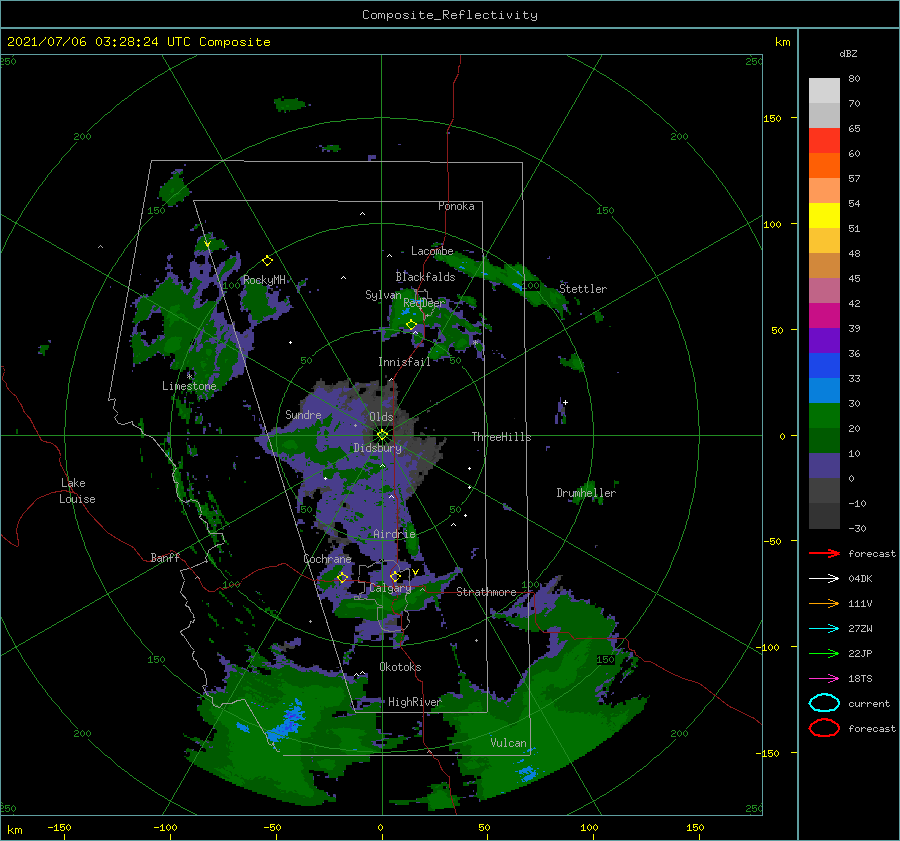
Task: Click the current legend label
Action: coord(869,703)
